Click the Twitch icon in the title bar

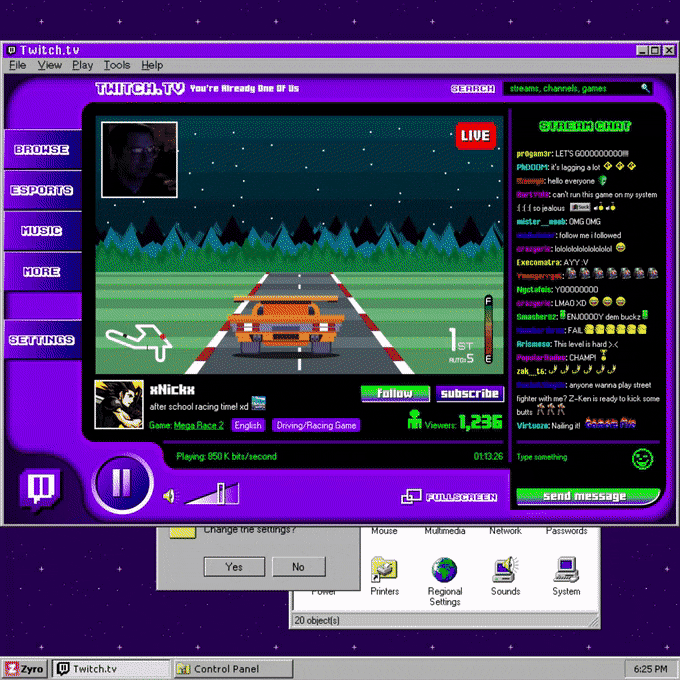pyautogui.click(x=12, y=50)
